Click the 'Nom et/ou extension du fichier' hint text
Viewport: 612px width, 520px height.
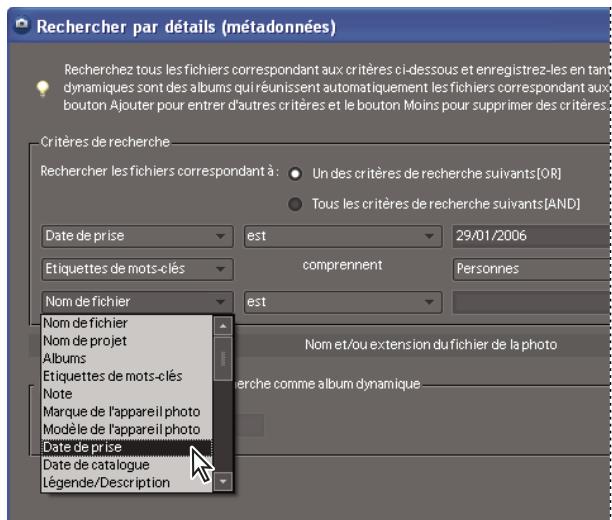431,345
